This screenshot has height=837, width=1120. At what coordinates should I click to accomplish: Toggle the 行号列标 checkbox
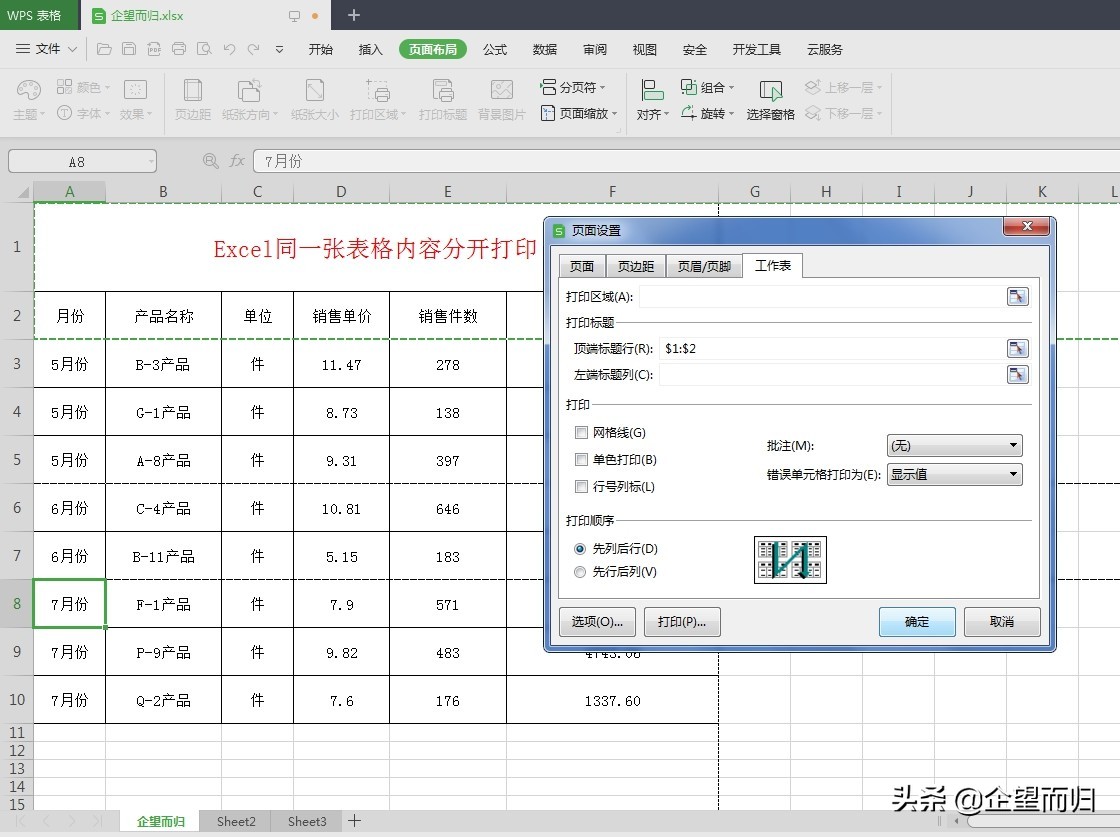[581, 487]
